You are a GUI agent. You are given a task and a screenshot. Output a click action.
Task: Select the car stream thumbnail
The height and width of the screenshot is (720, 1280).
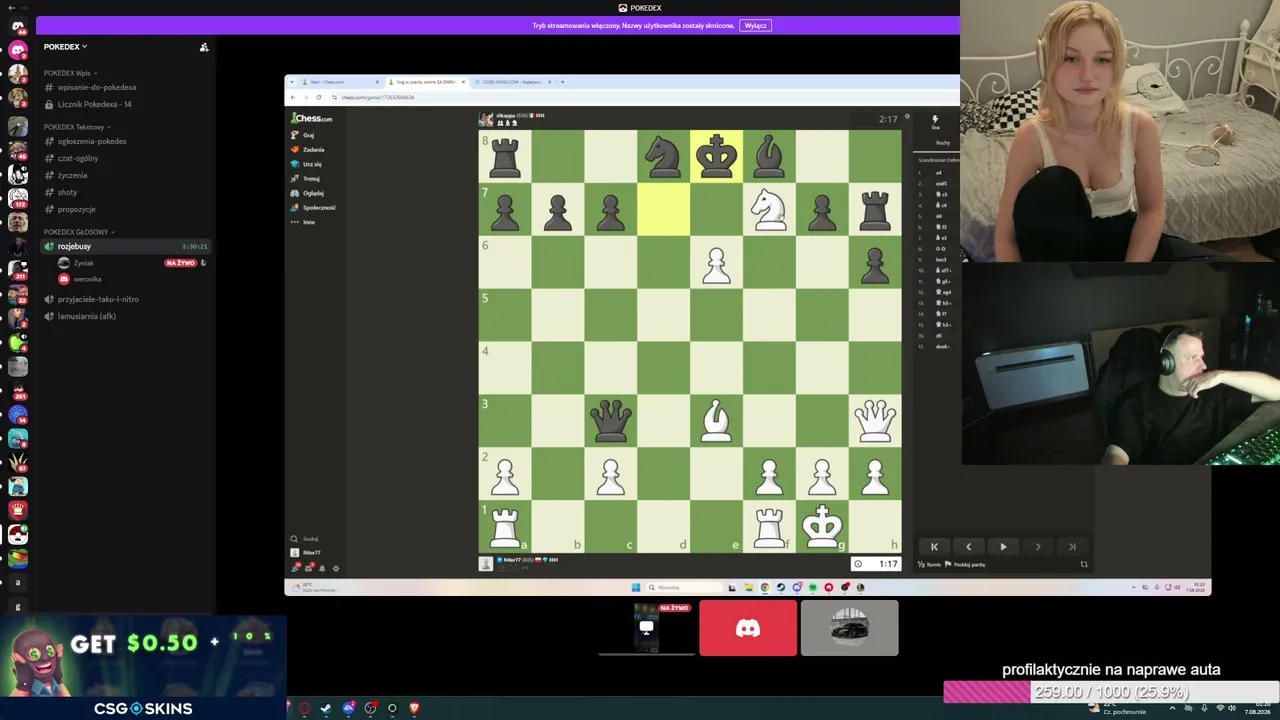[850, 628]
